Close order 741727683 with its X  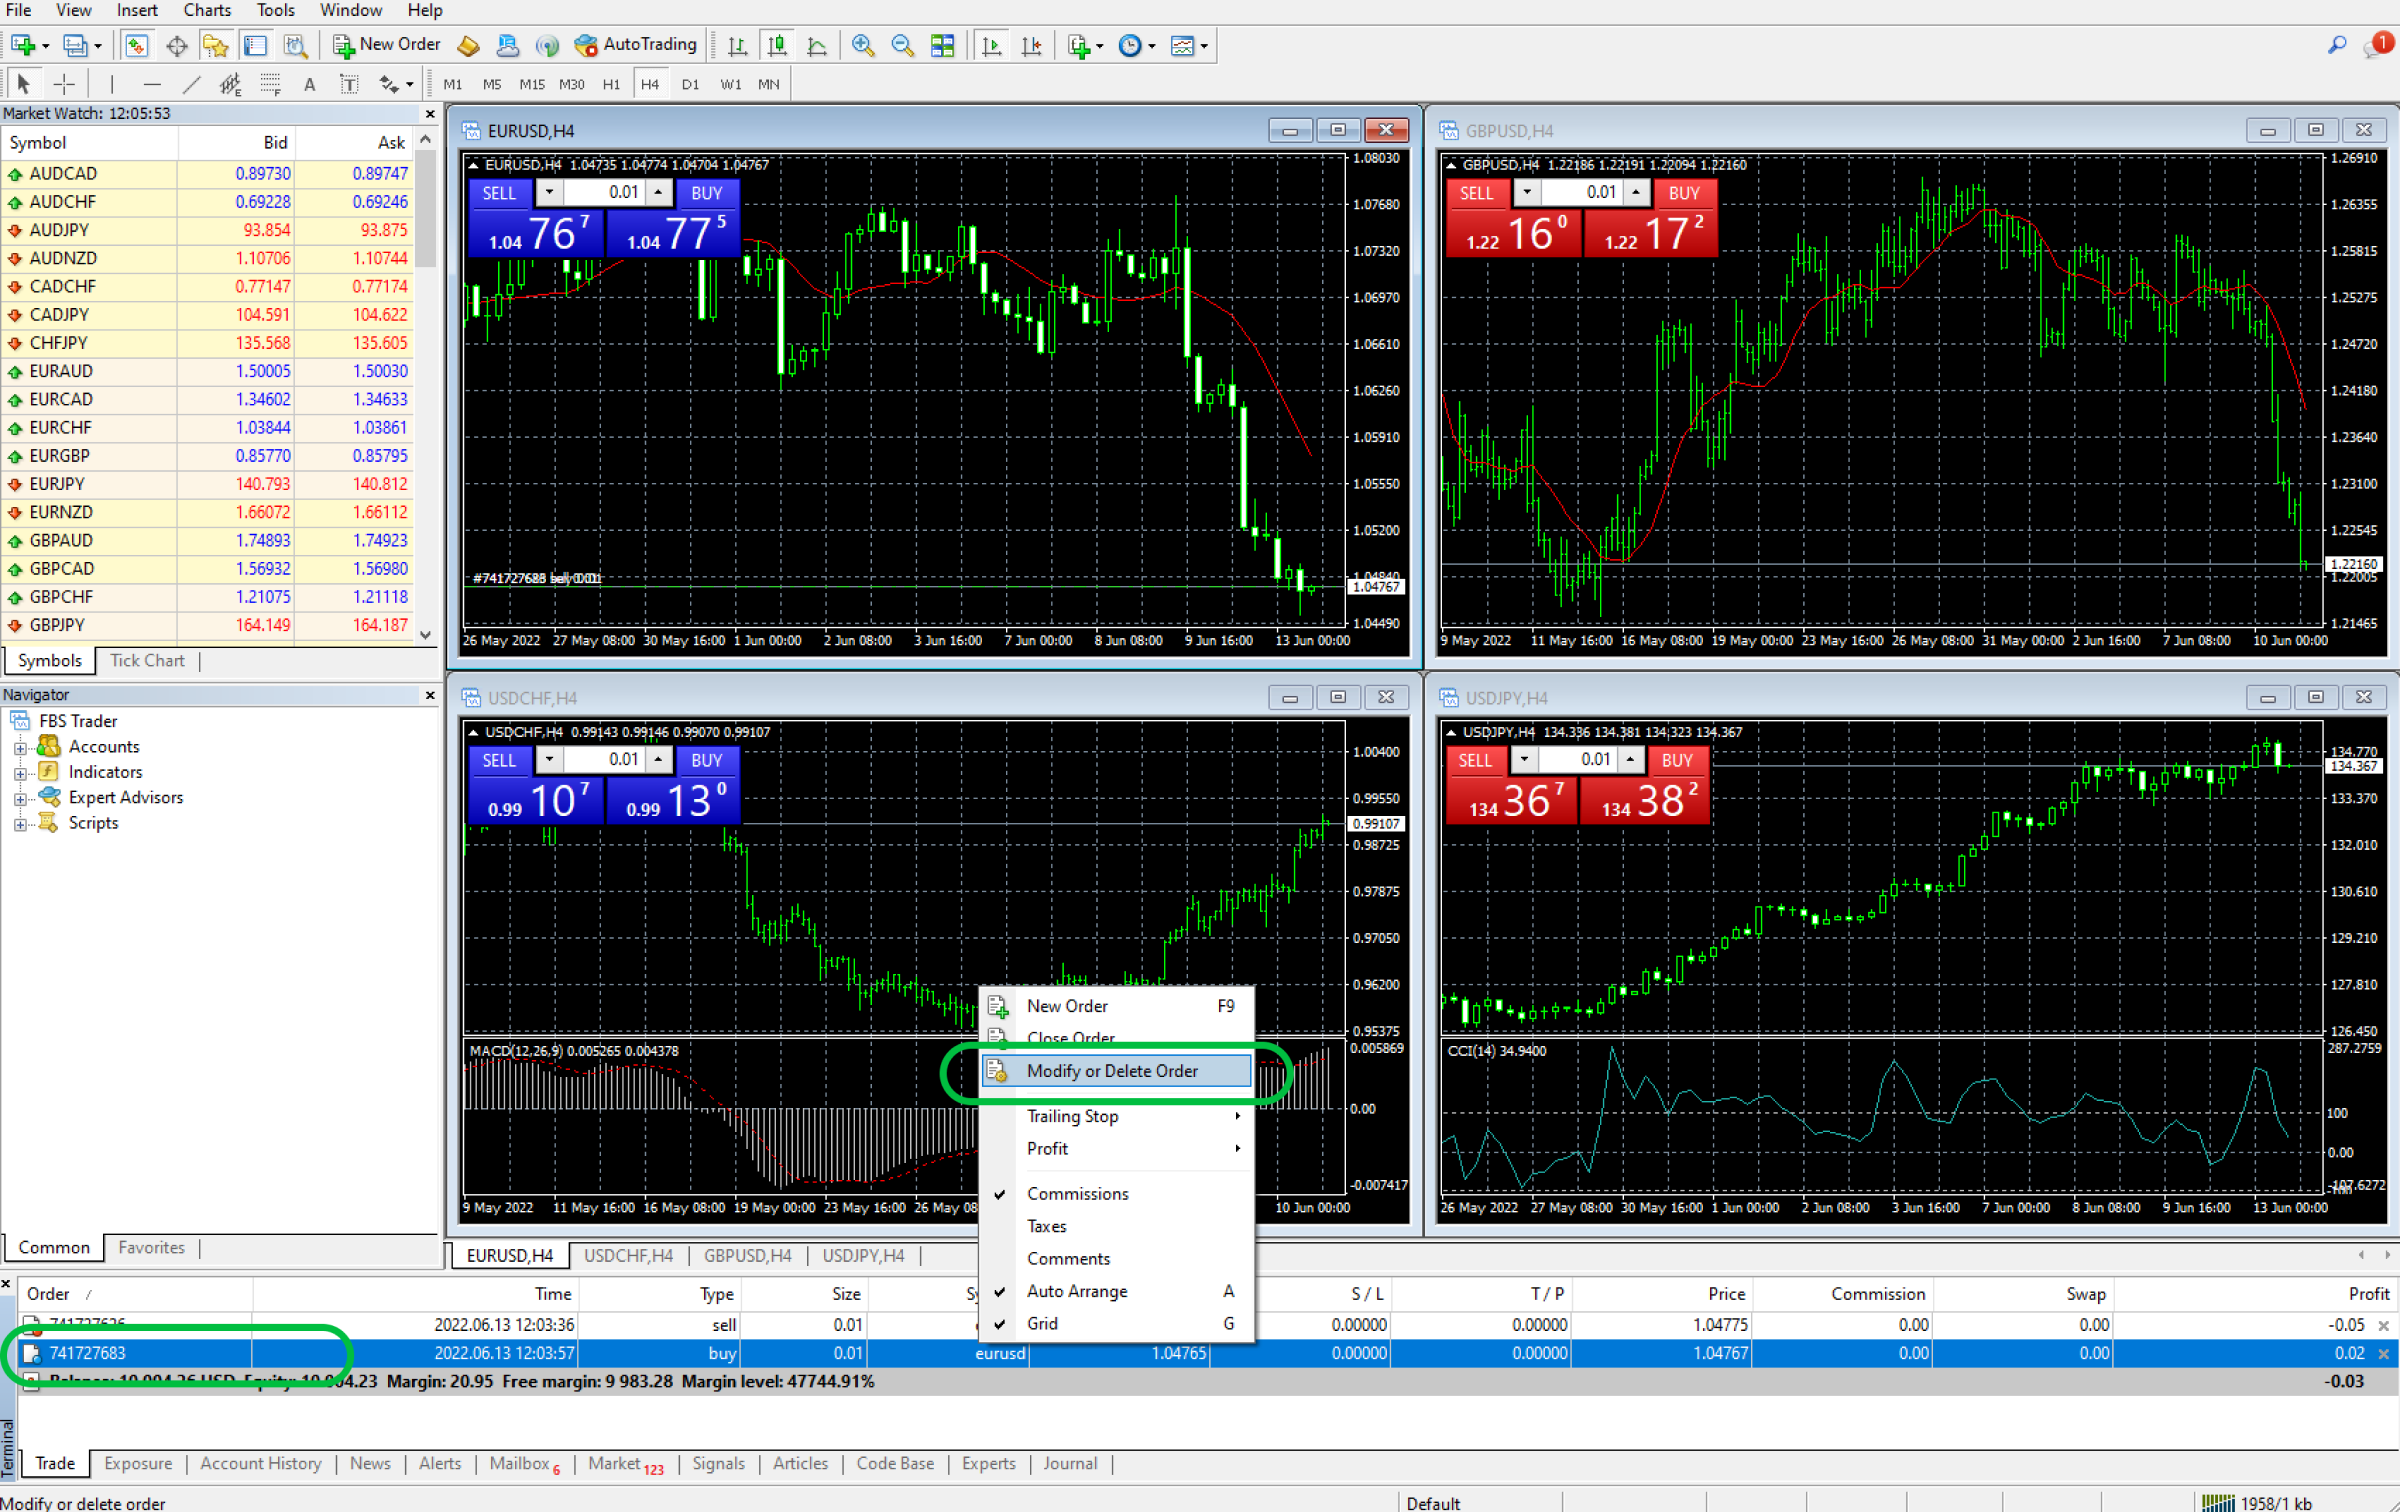pos(2384,1354)
